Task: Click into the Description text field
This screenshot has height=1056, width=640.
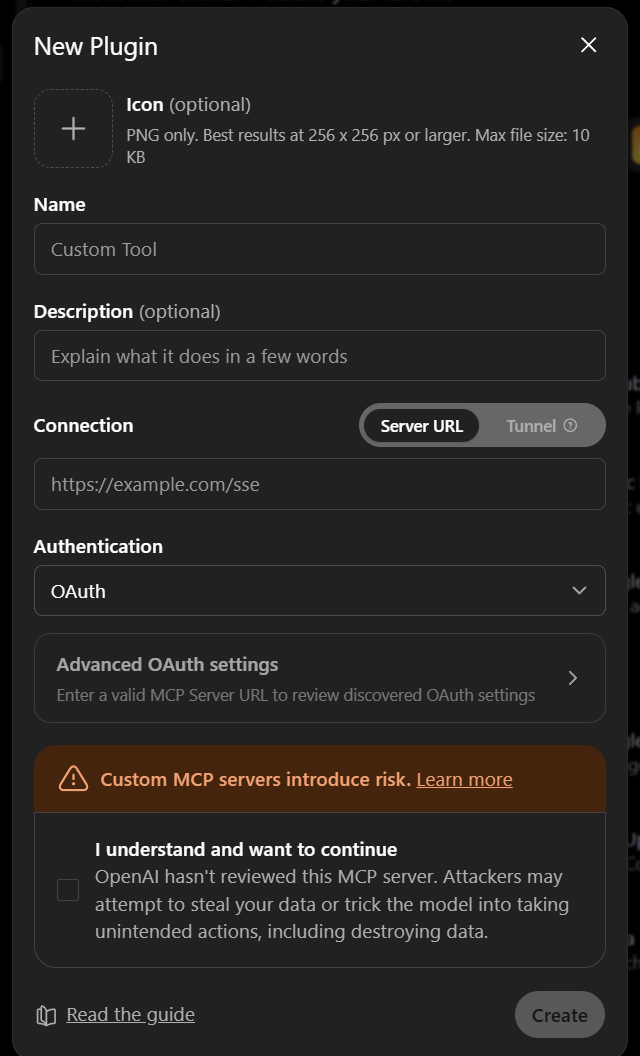Action: [x=320, y=356]
